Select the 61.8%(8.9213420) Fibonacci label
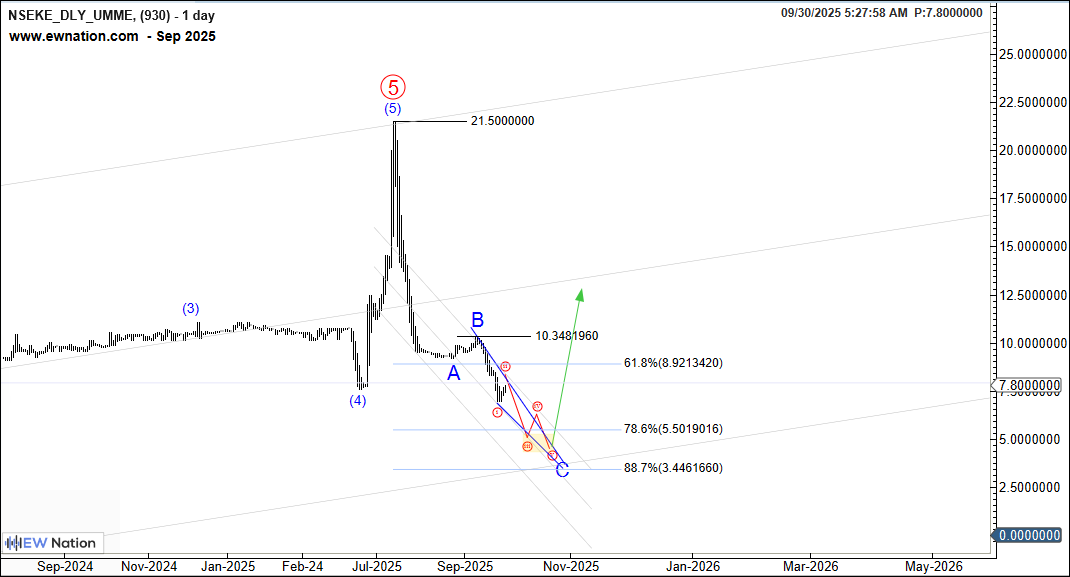 pyautogui.click(x=672, y=363)
